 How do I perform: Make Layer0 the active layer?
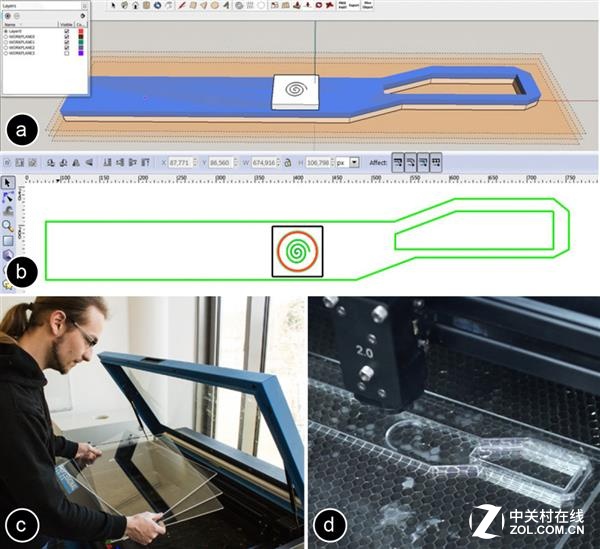click(x=6, y=31)
